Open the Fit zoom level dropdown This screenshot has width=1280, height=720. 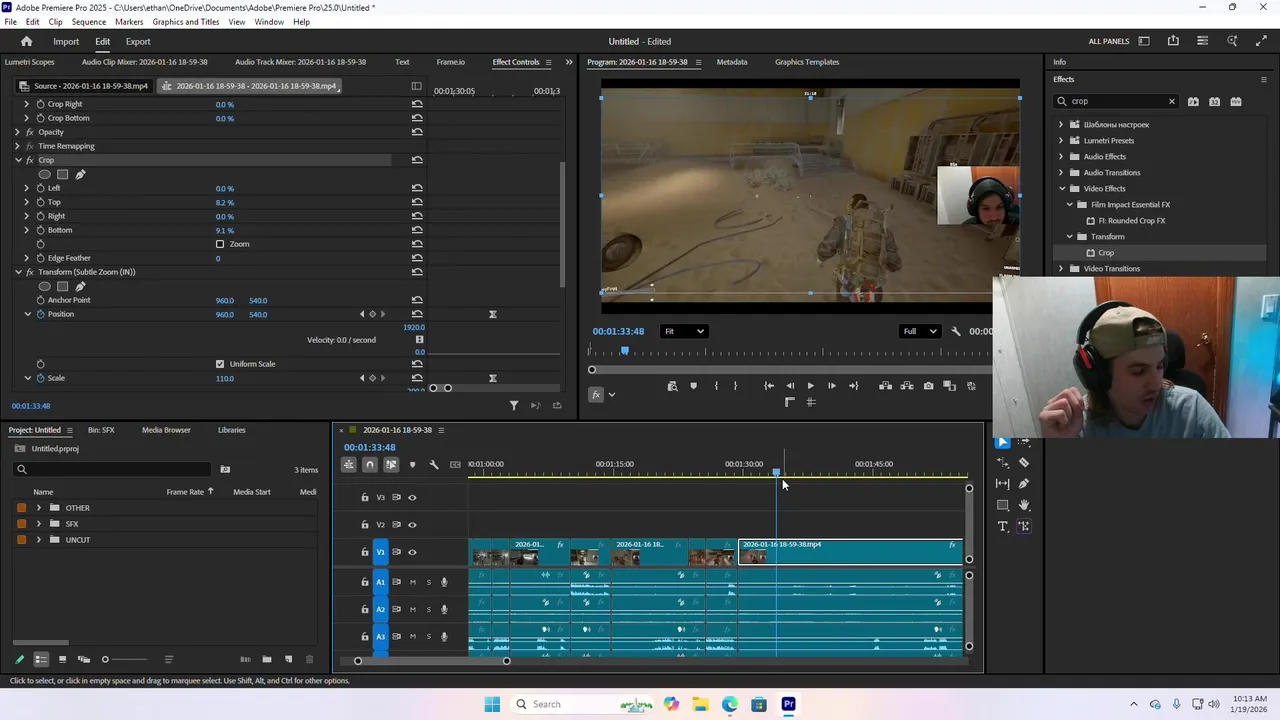coord(685,331)
